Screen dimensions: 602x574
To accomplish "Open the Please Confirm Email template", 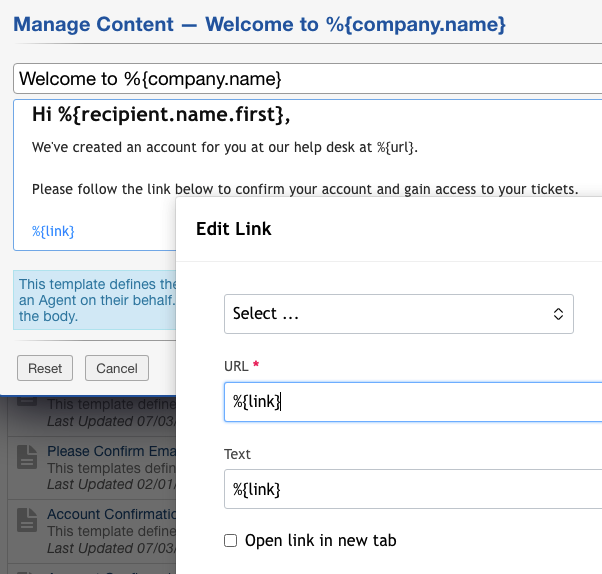I will [110, 451].
